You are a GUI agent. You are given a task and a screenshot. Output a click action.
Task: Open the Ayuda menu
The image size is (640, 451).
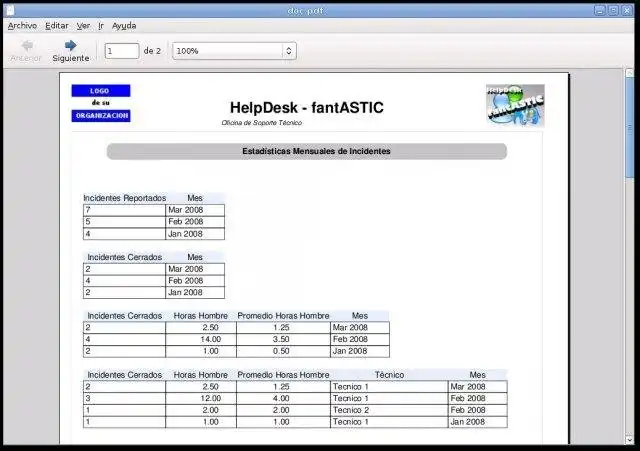[124, 26]
